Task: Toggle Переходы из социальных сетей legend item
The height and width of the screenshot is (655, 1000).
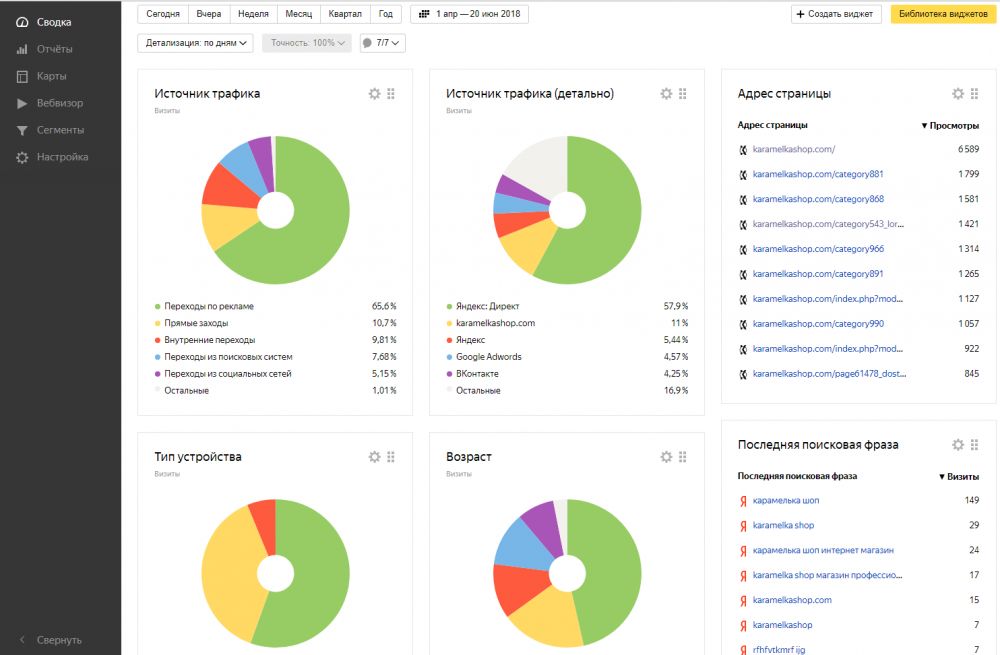Action: click(223, 374)
